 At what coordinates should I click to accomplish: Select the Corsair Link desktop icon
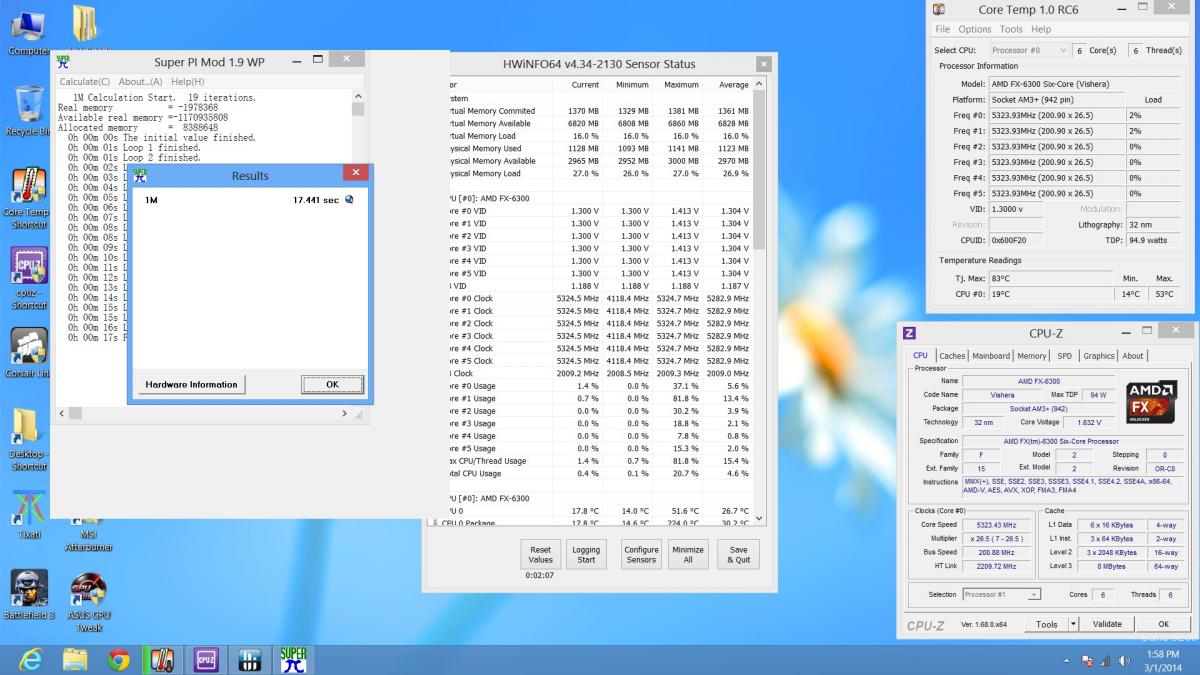tap(28, 352)
